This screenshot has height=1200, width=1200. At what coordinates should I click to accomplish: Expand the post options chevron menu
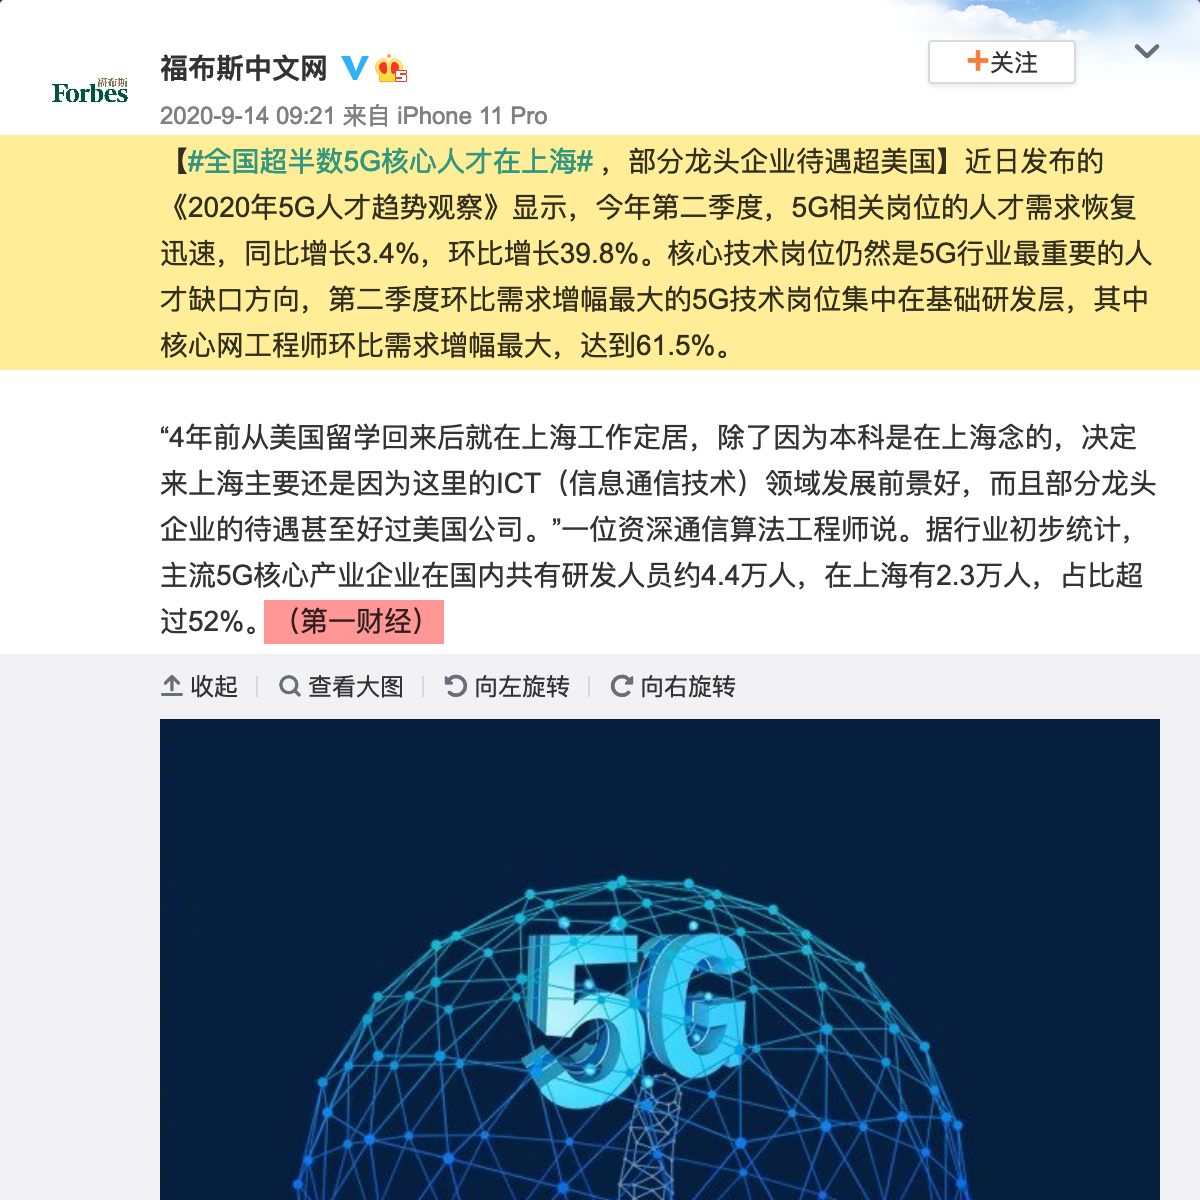(x=1147, y=51)
